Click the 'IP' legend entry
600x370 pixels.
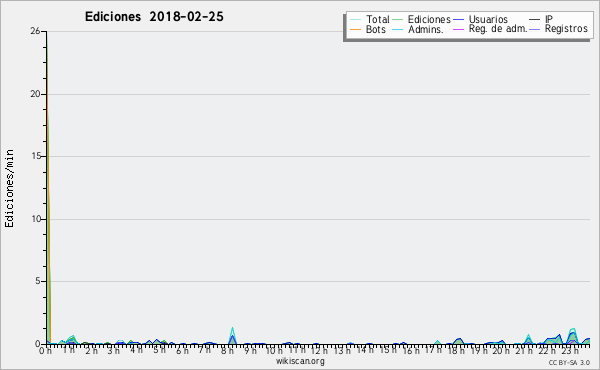pyautogui.click(x=549, y=19)
